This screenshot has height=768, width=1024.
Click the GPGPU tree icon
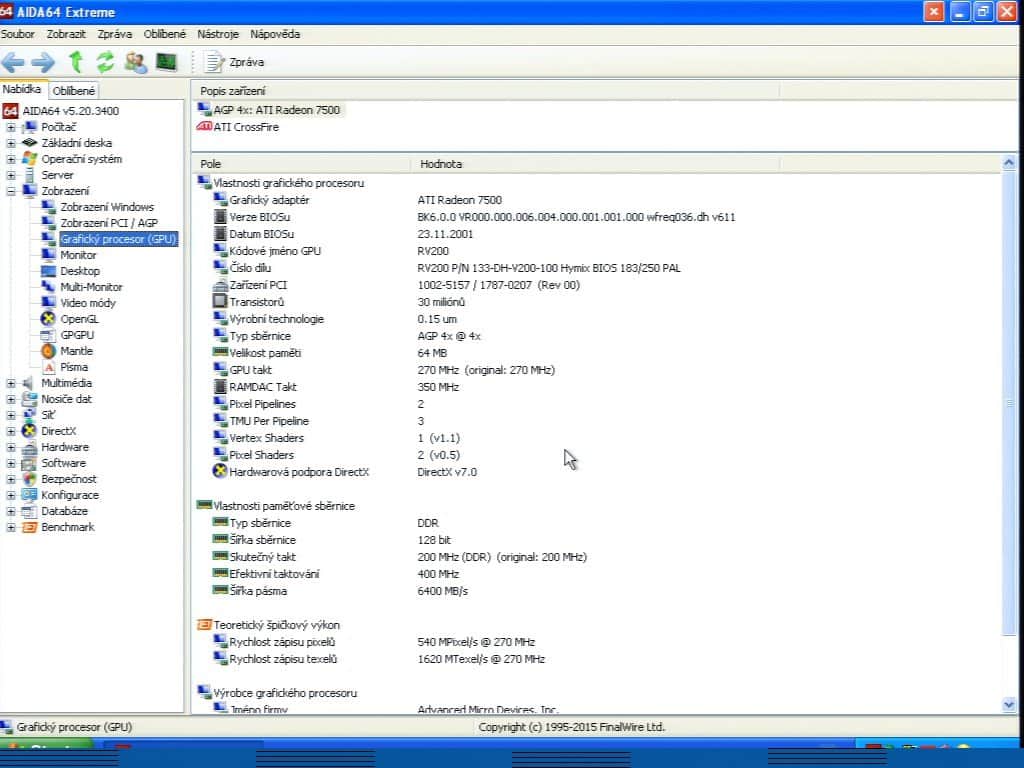pos(48,335)
